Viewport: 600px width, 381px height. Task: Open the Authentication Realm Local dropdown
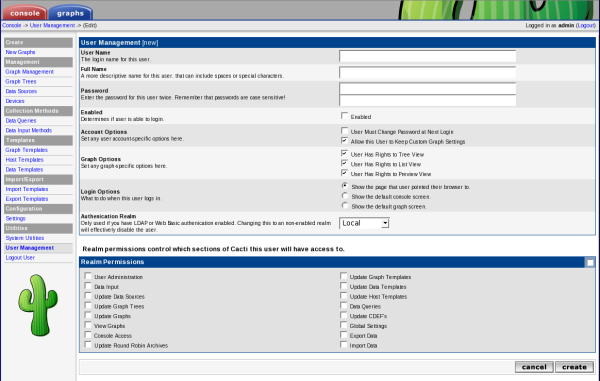coord(364,223)
